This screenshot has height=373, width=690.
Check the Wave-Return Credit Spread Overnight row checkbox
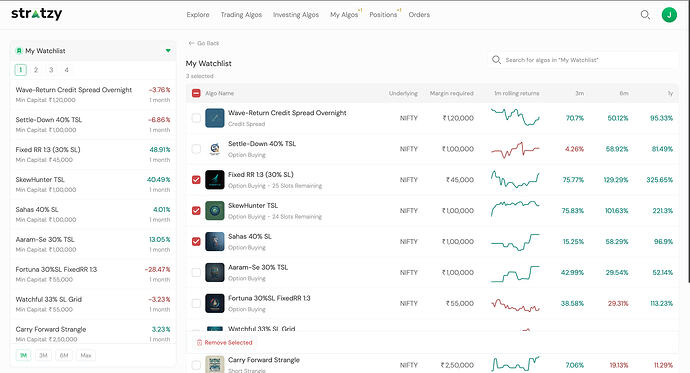196,118
